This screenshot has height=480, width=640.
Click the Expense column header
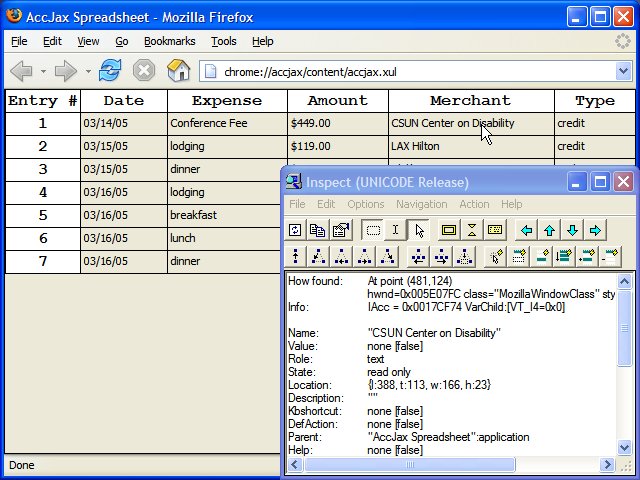[x=226, y=100]
